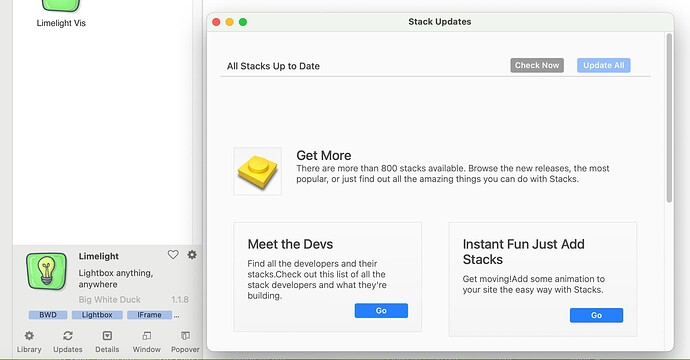This screenshot has width=690, height=360.
Task: Click the Updates refresh icon
Action: 68,336
